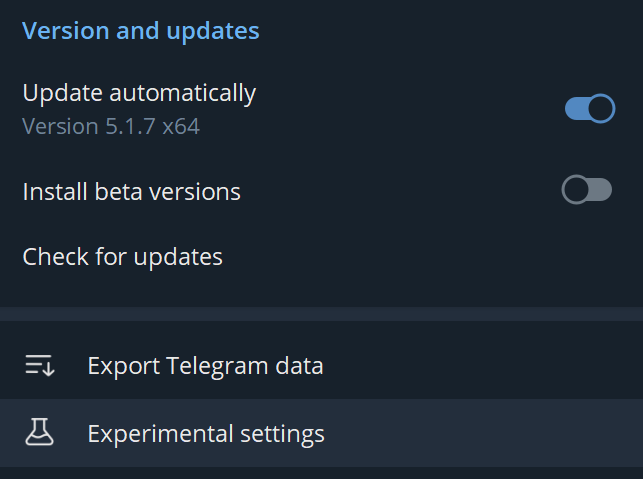Image resolution: width=643 pixels, height=479 pixels.
Task: Click empty space right of Experimental settings
Action: (x=480, y=434)
